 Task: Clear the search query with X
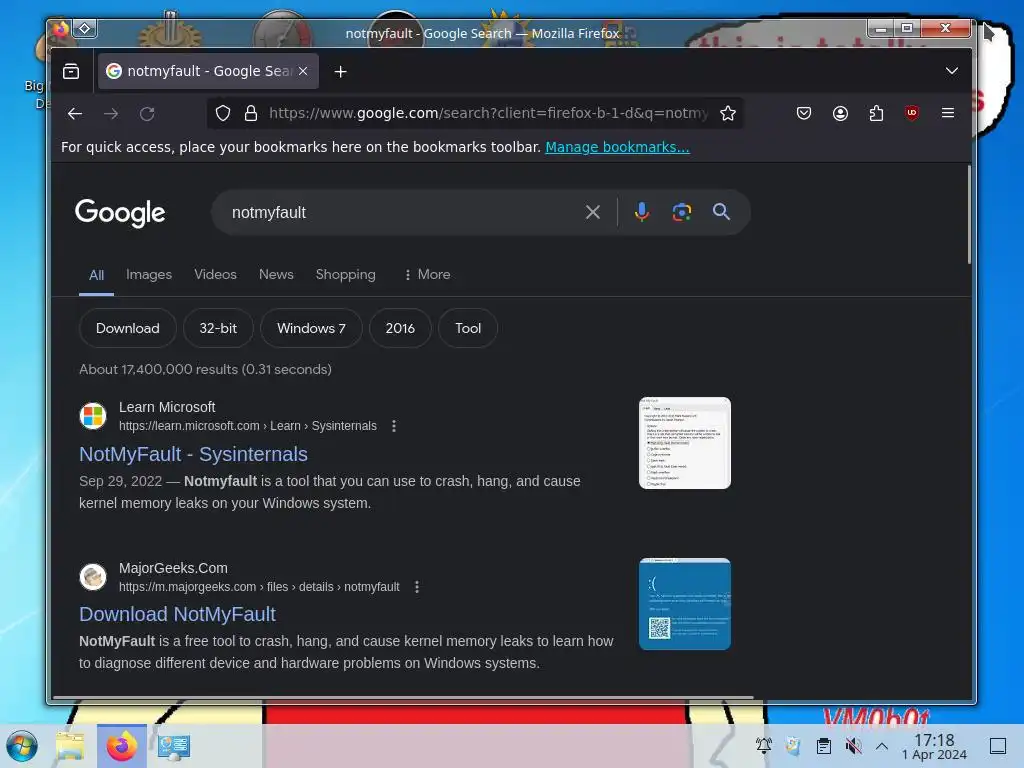[592, 212]
